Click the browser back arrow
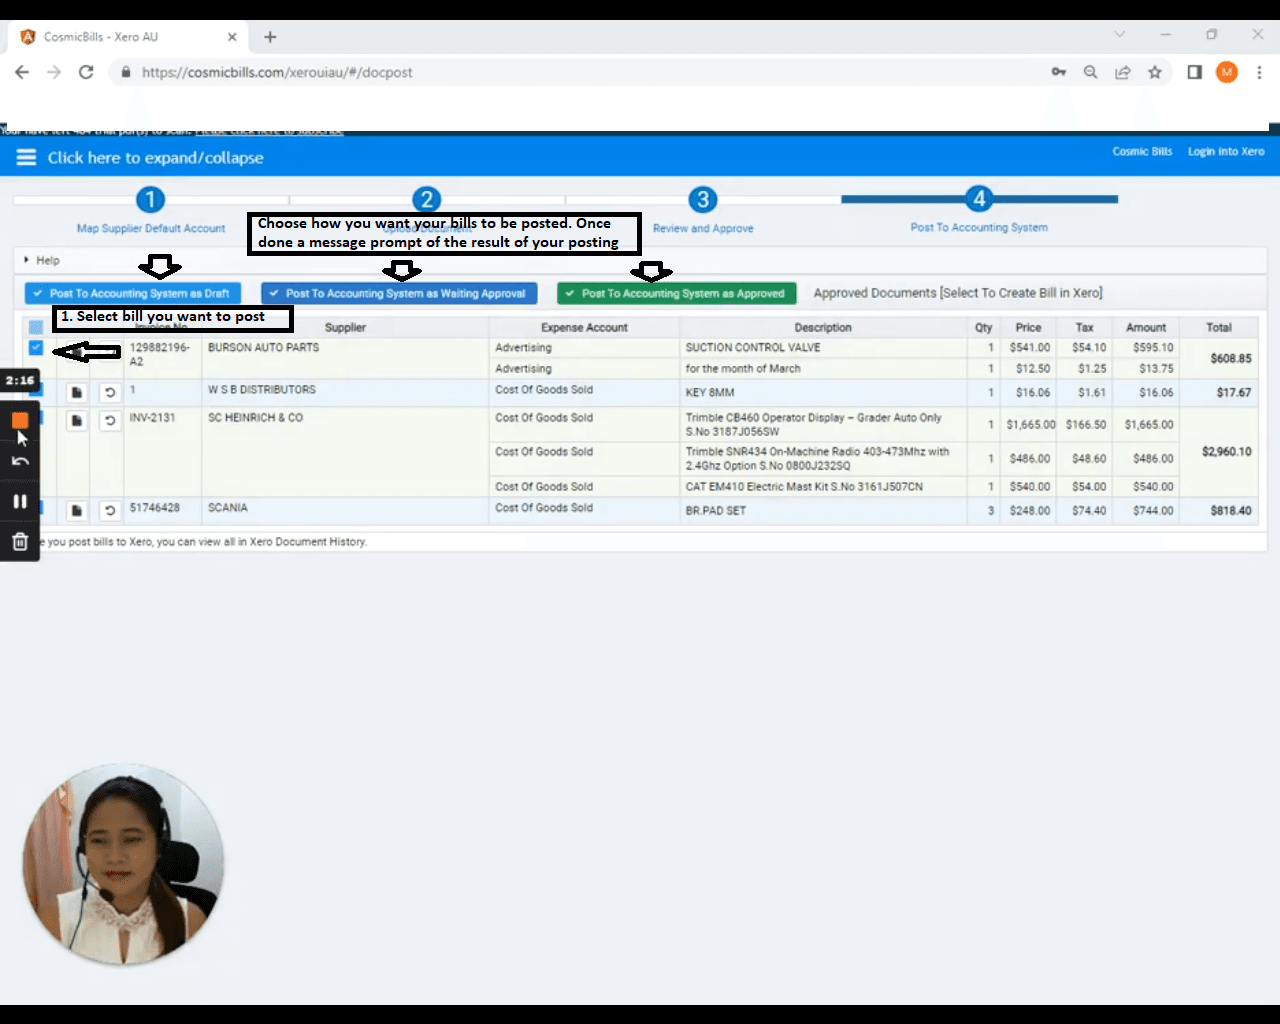Viewport: 1280px width, 1024px height. 22,72
